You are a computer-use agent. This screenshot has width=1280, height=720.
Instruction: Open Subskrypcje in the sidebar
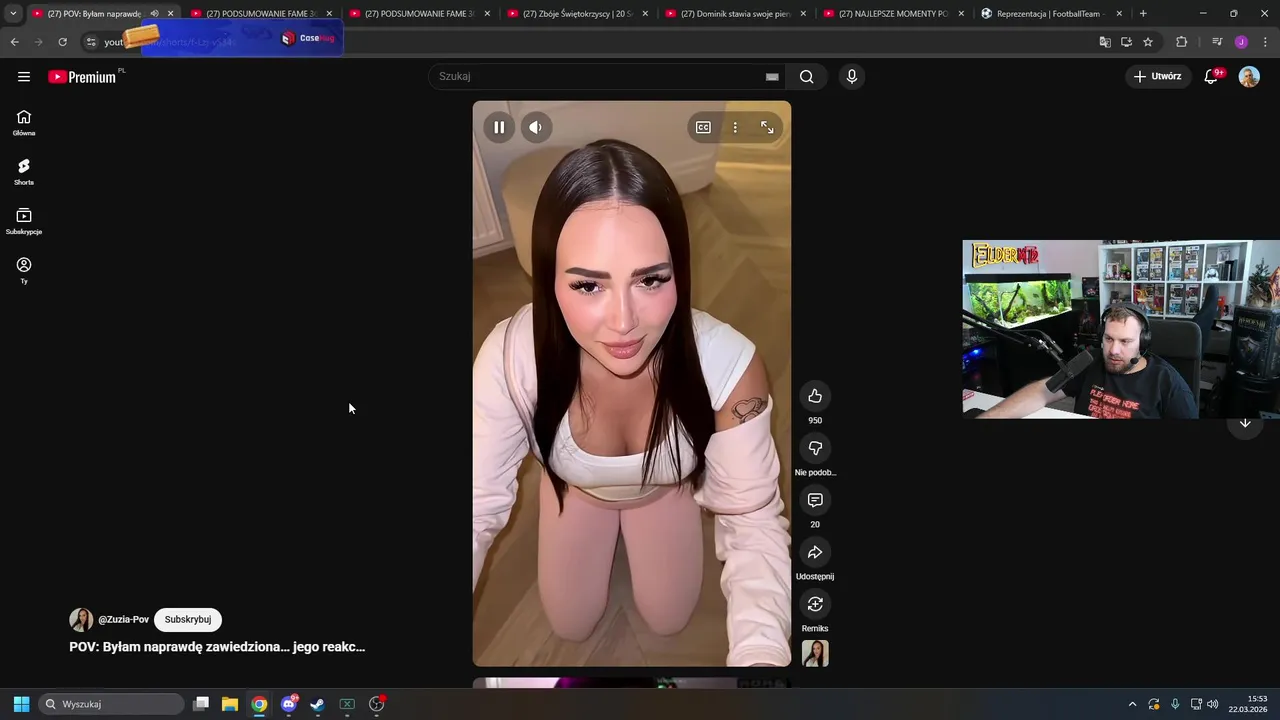click(x=24, y=221)
